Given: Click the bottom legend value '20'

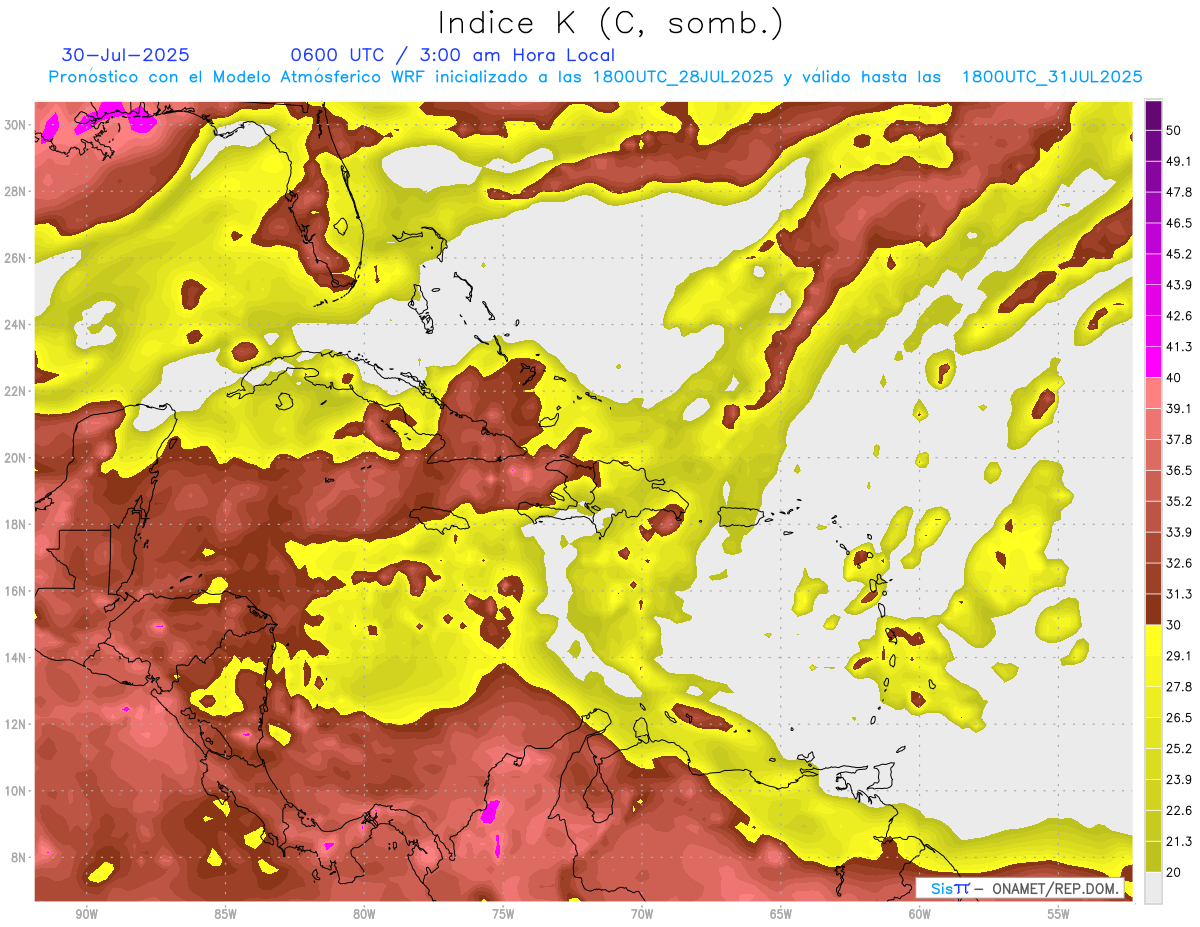Looking at the screenshot, I should pos(1175,871).
